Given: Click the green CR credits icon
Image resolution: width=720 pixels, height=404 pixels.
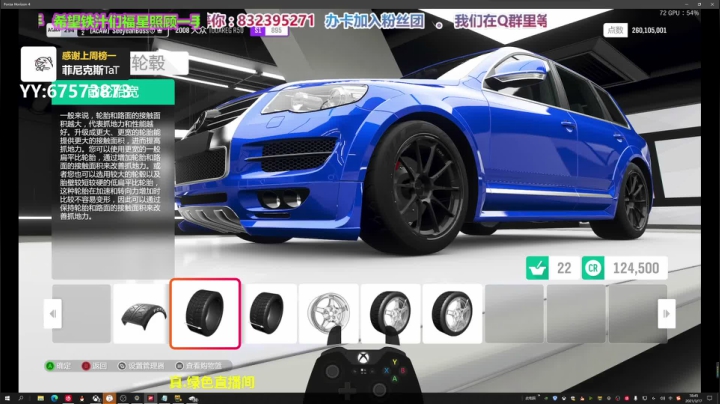Looking at the screenshot, I should [x=593, y=268].
